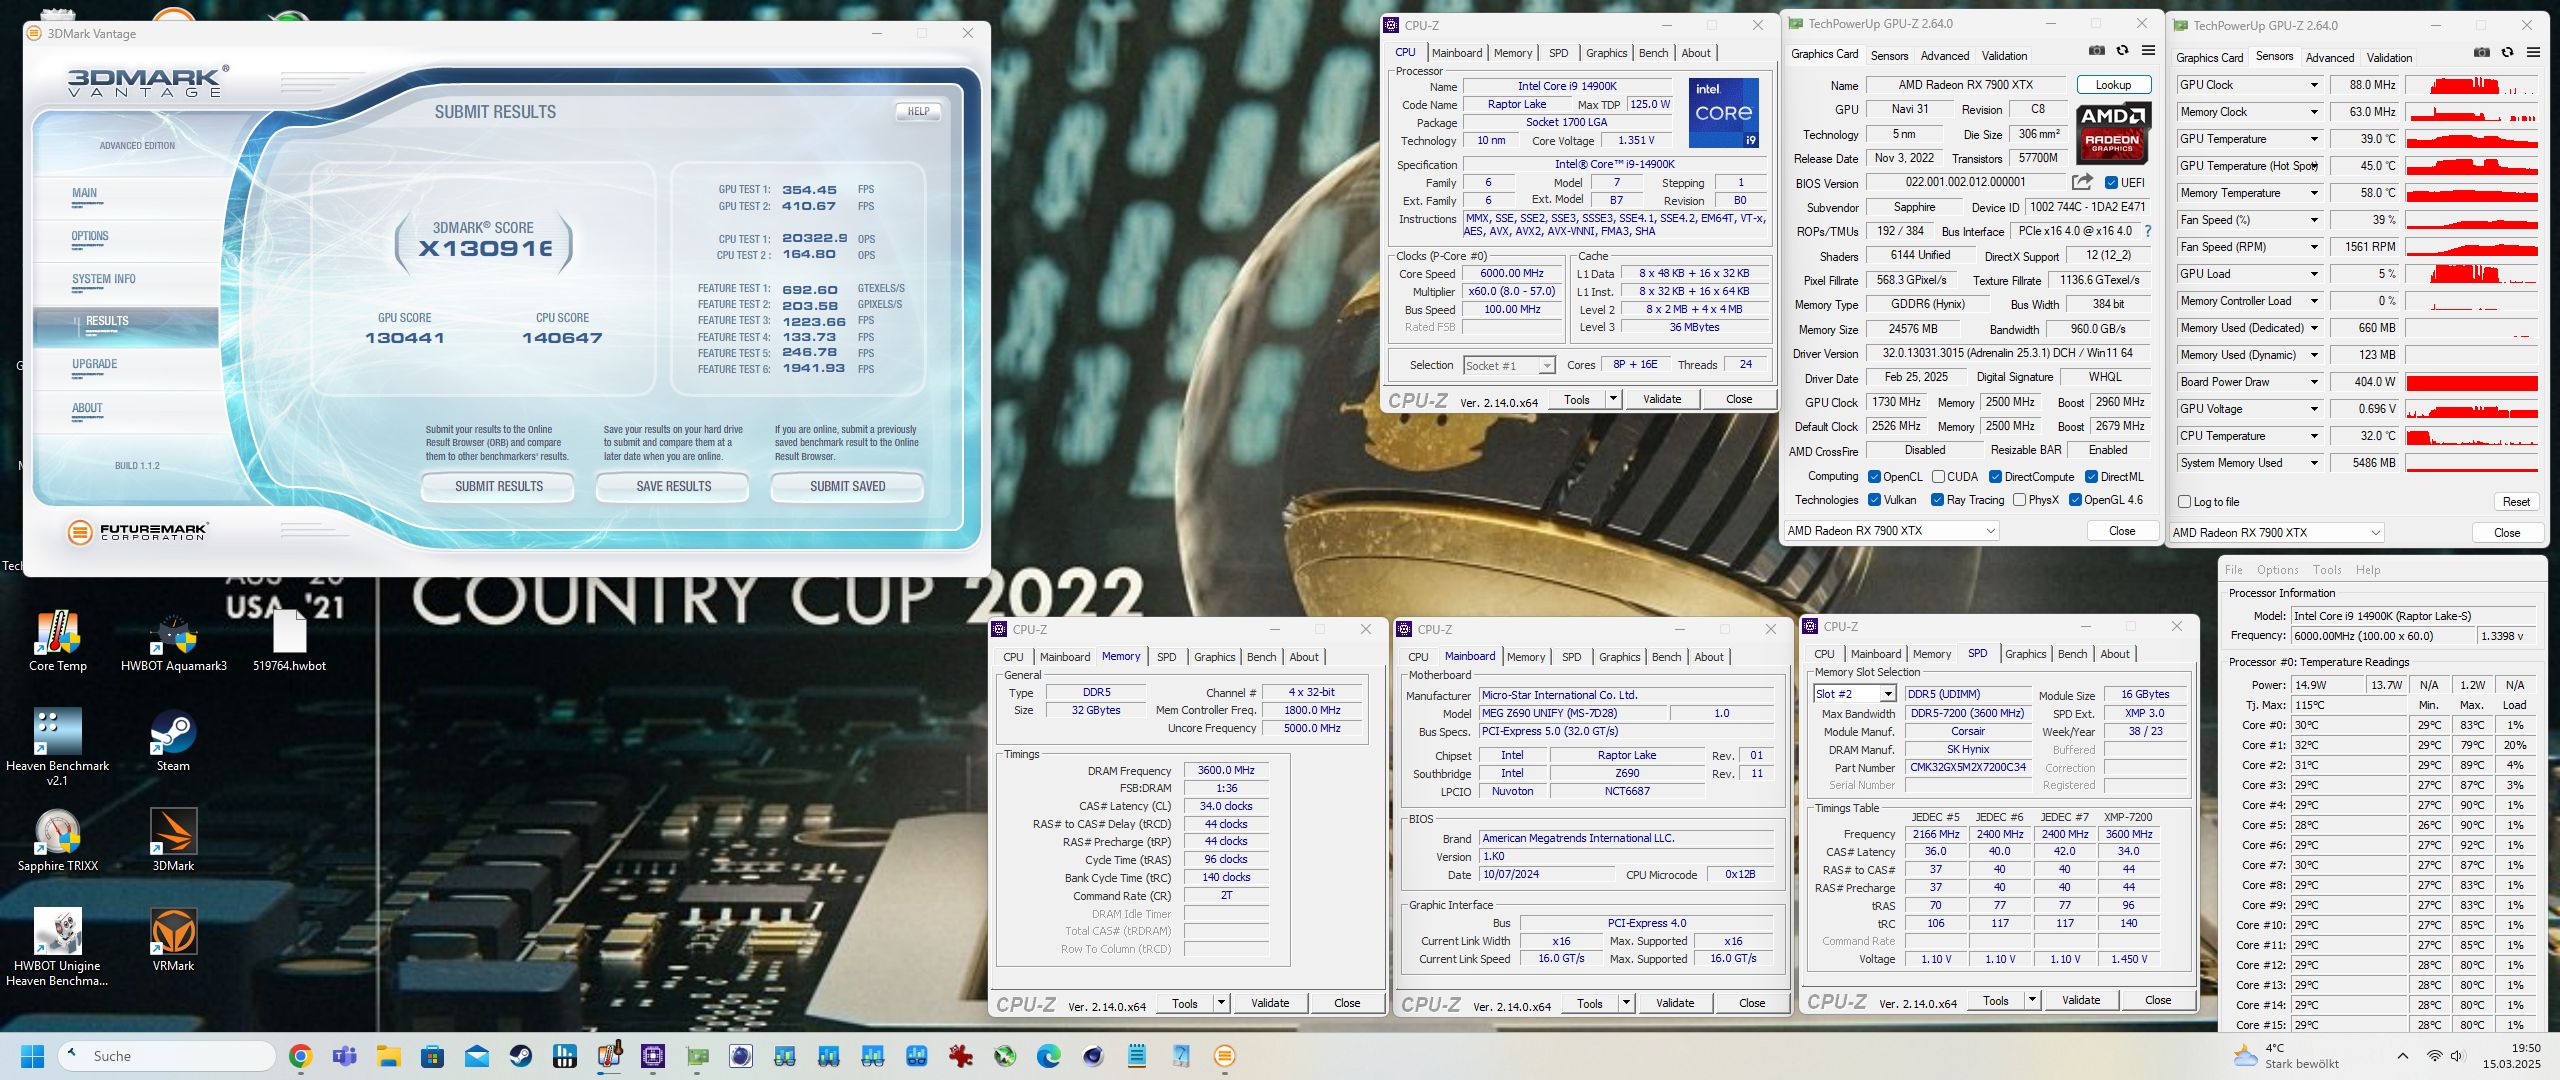2560x1080 pixels.
Task: Open GPU selector dropdown in GPU-Z Sensors window
Action: 2276,533
